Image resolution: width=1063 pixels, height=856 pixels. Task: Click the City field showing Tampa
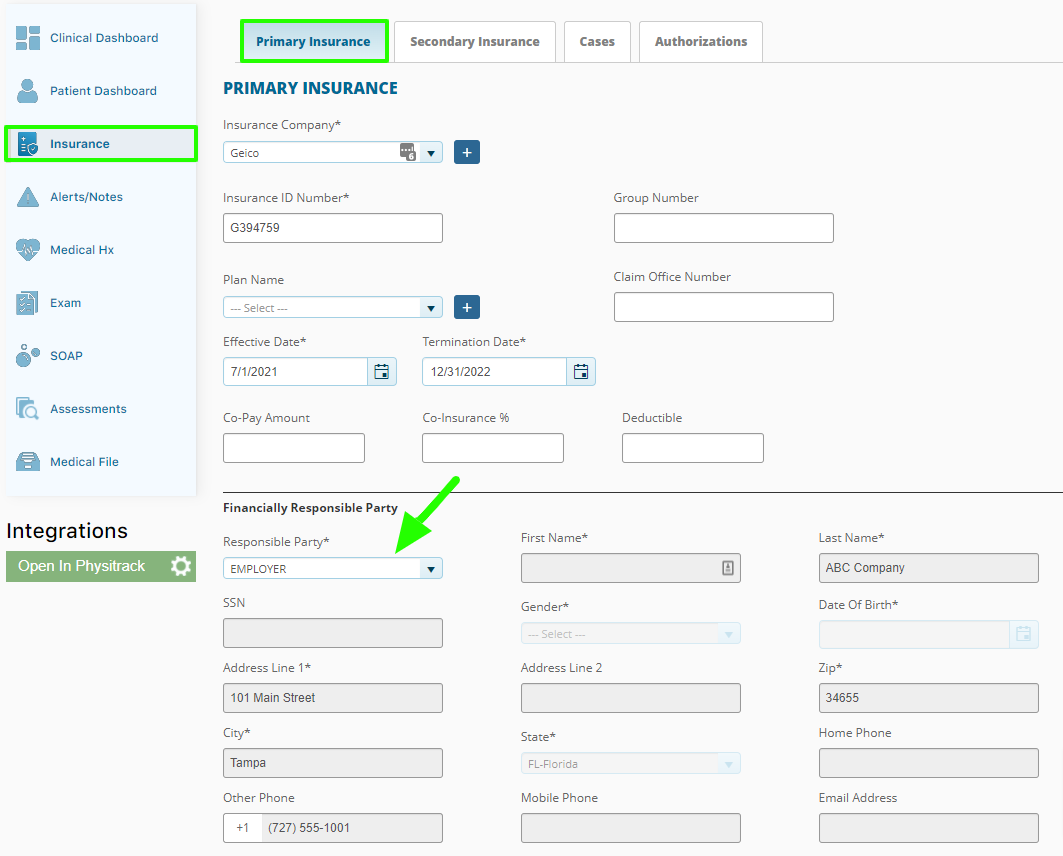click(333, 763)
